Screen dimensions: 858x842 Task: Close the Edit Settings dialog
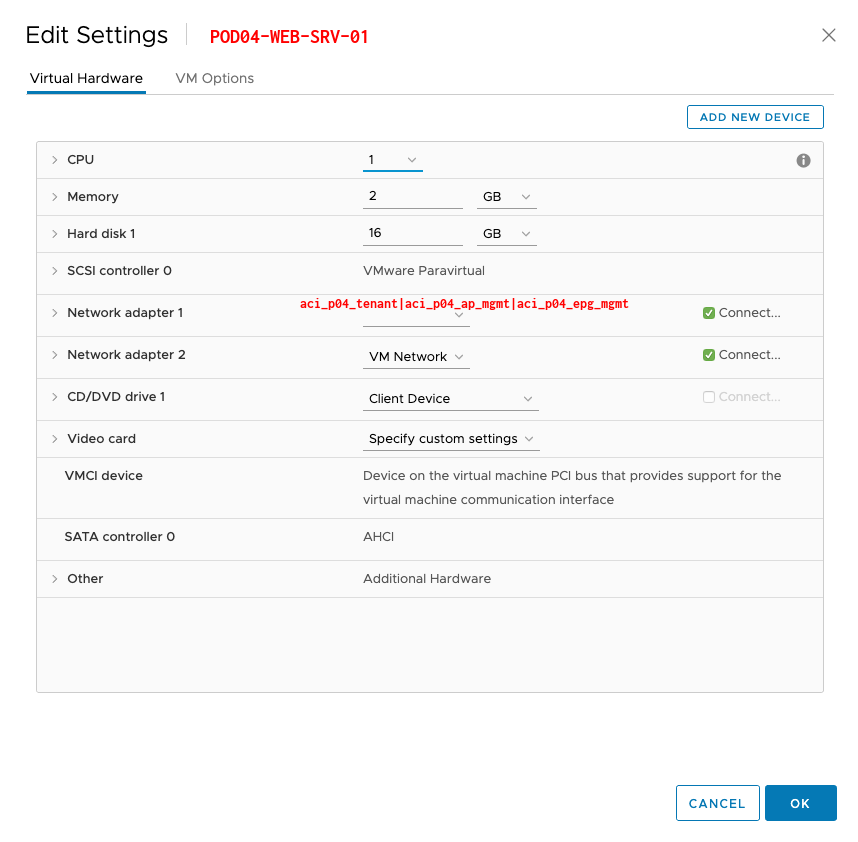[x=828, y=35]
